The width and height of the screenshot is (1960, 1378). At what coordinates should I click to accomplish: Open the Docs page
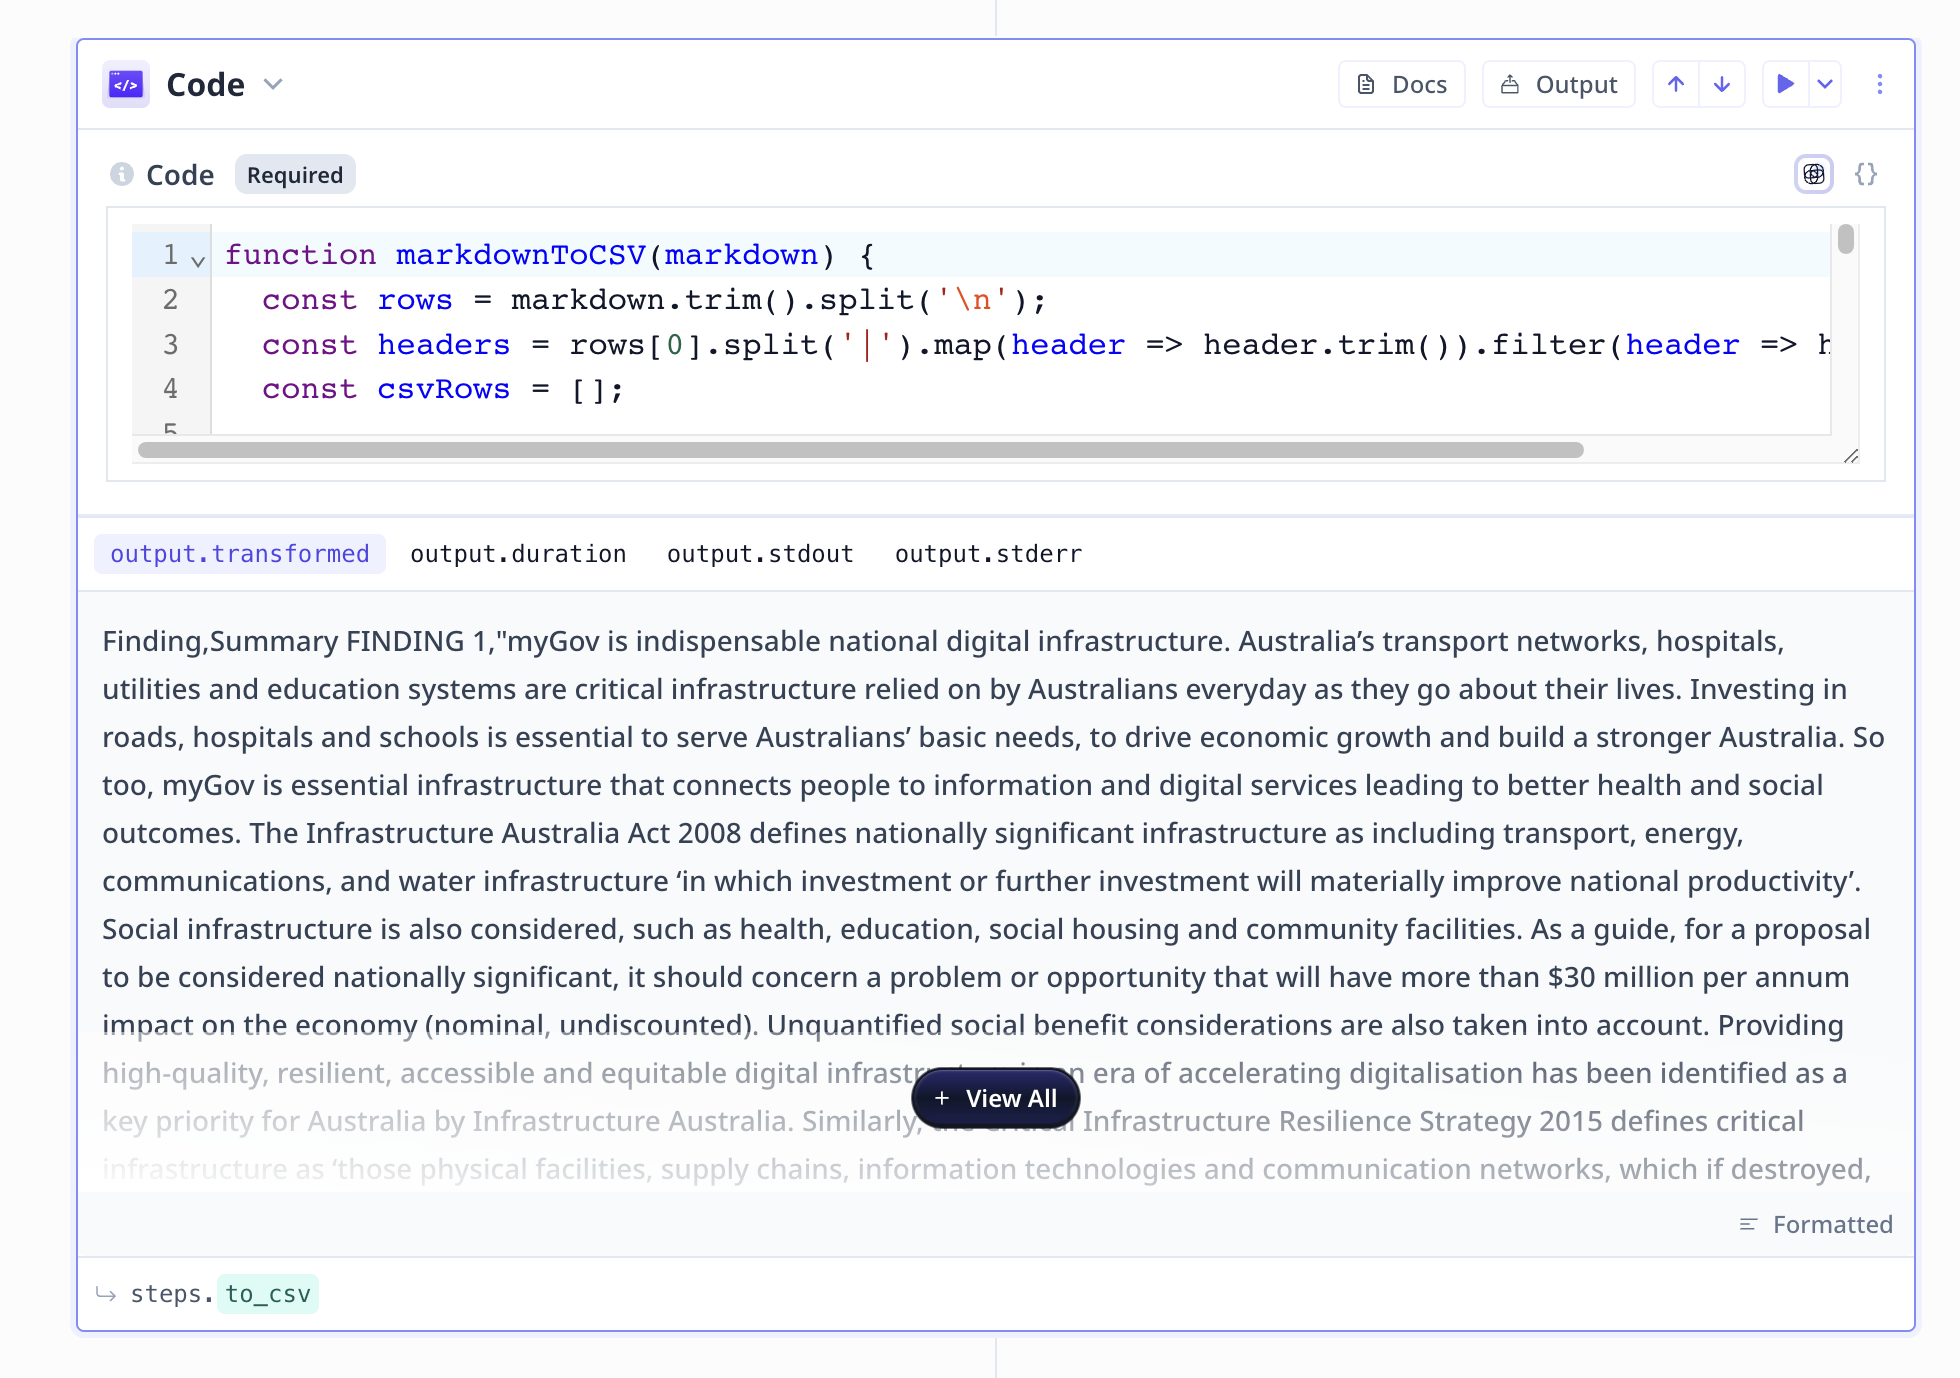[x=1401, y=84]
